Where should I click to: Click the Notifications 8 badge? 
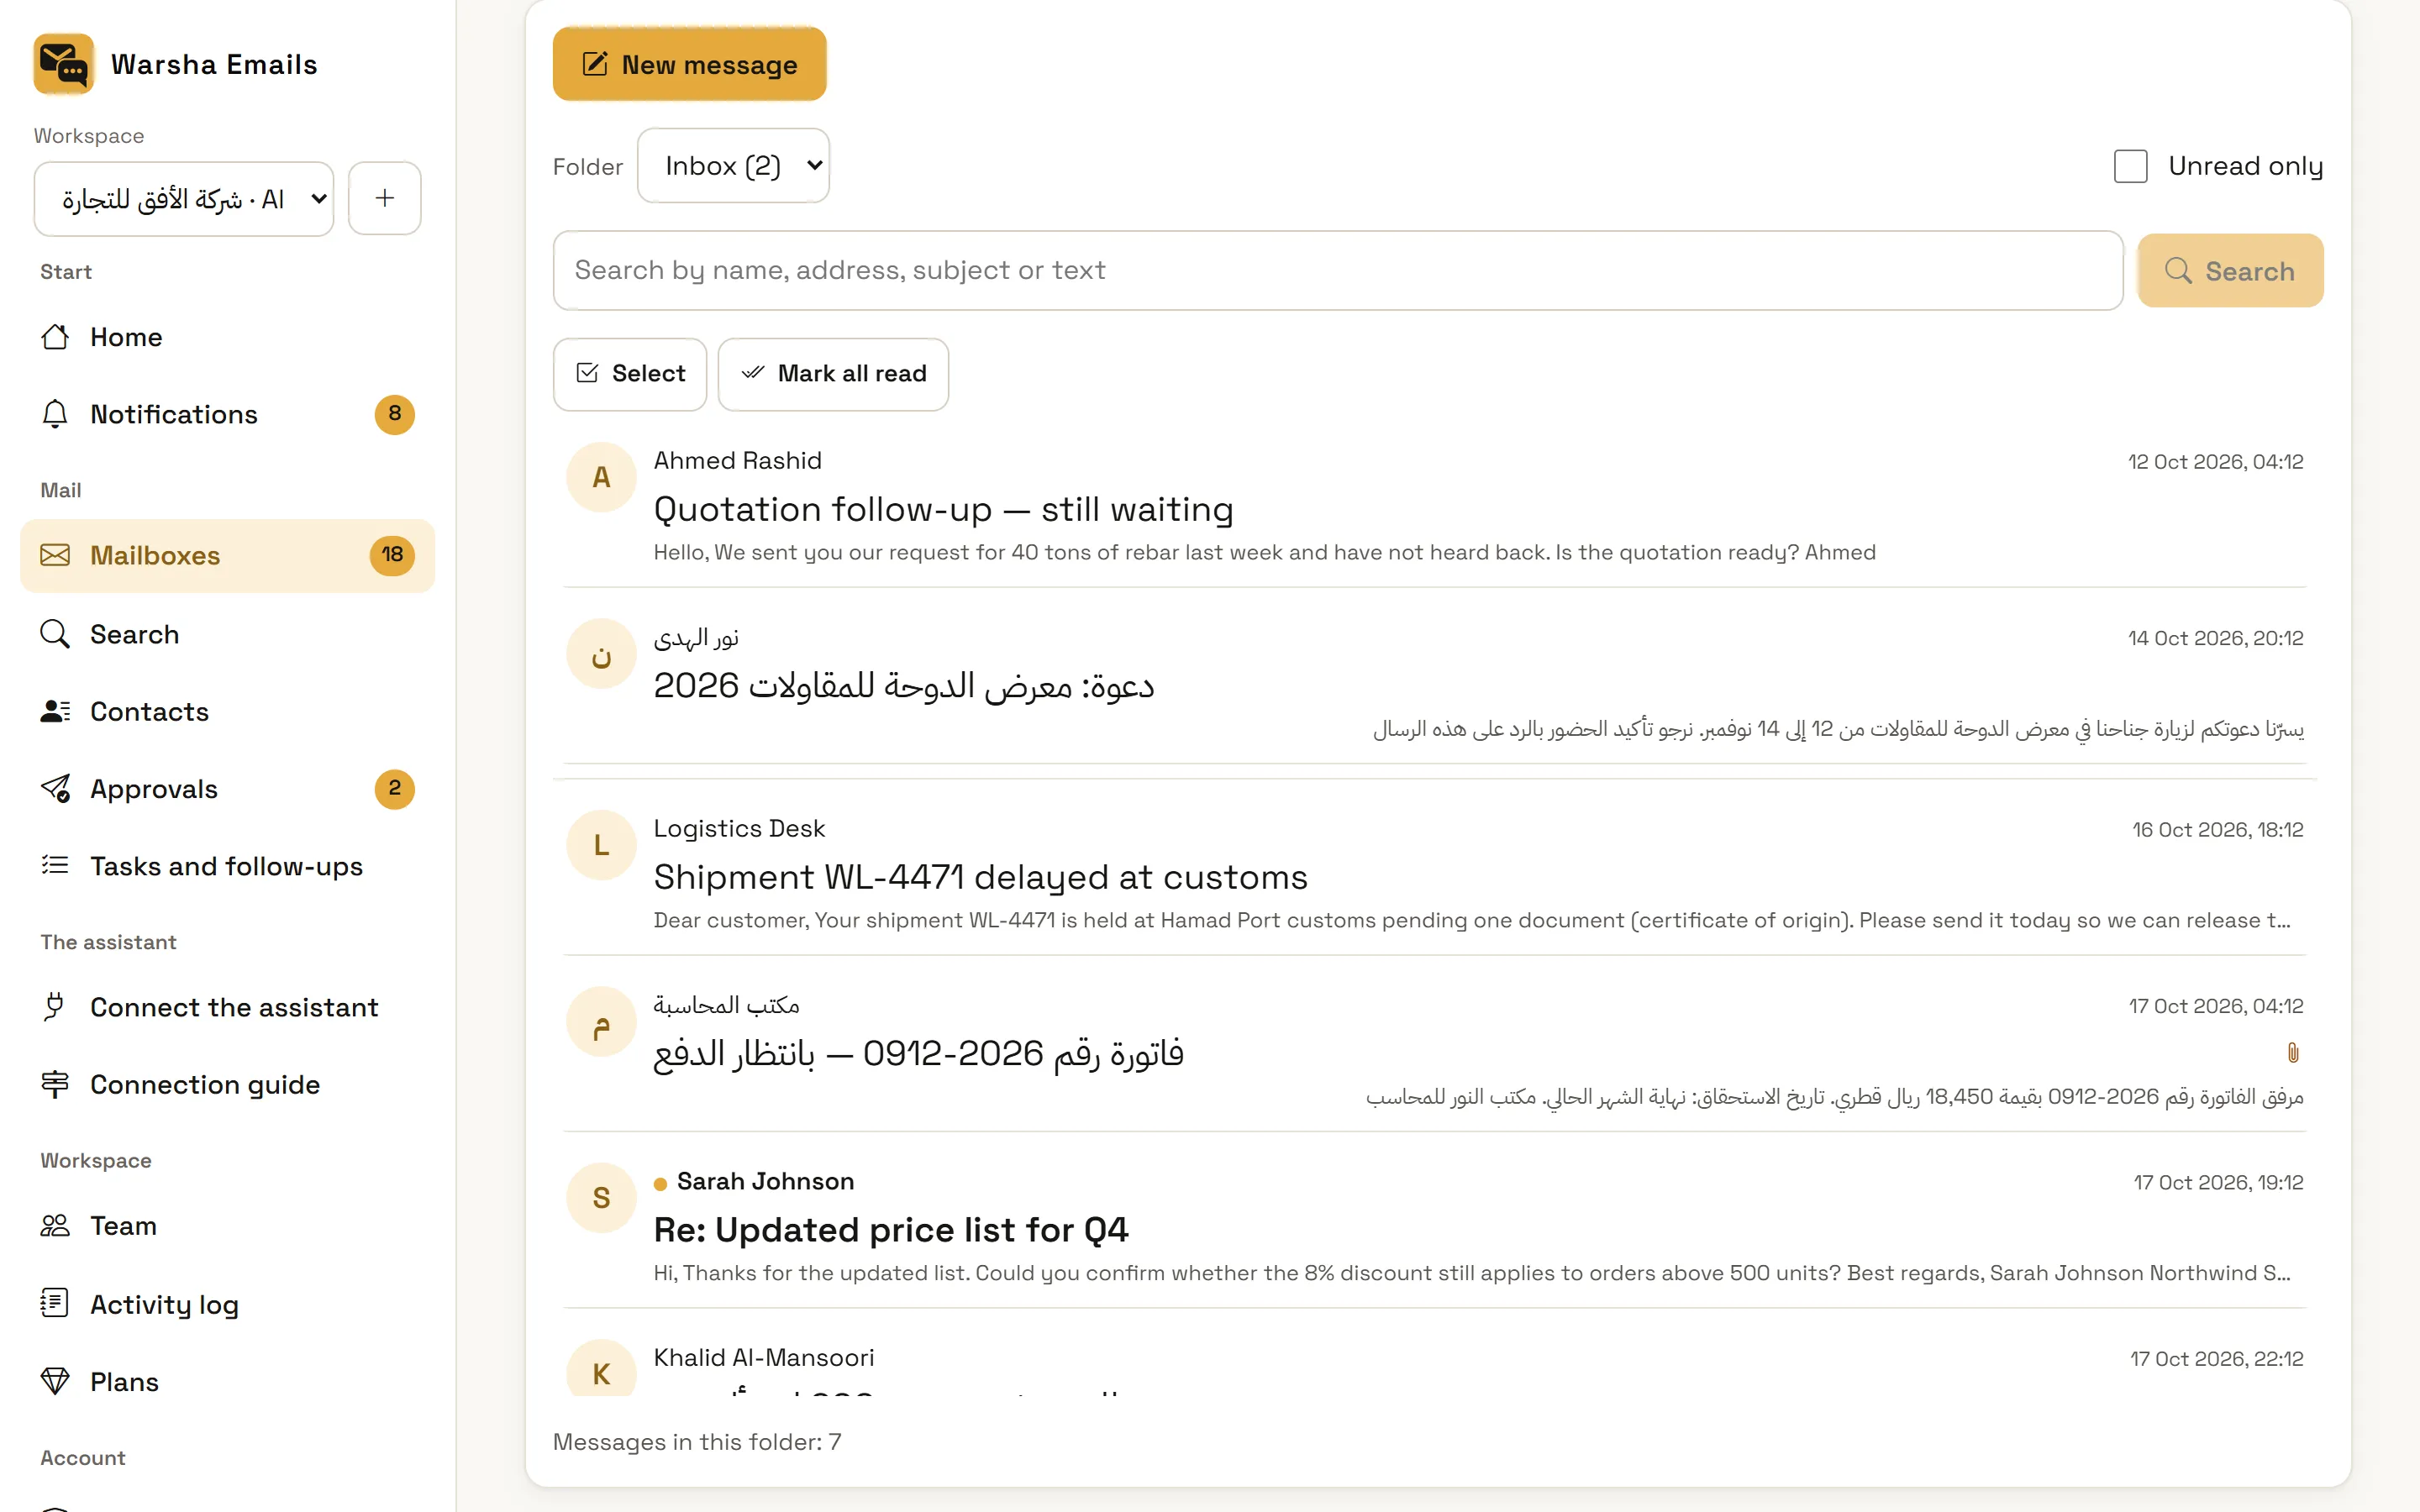click(395, 414)
